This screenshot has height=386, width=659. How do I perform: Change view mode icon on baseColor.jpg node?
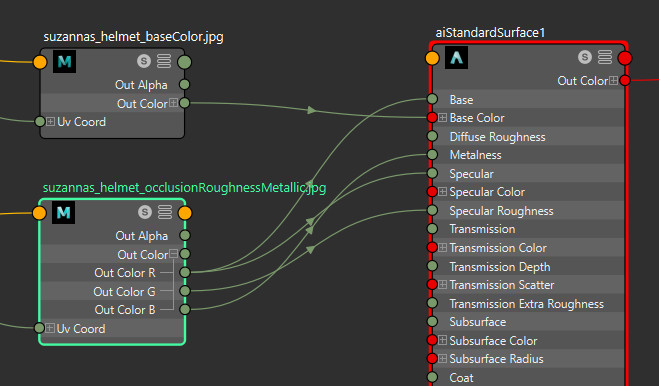164,61
